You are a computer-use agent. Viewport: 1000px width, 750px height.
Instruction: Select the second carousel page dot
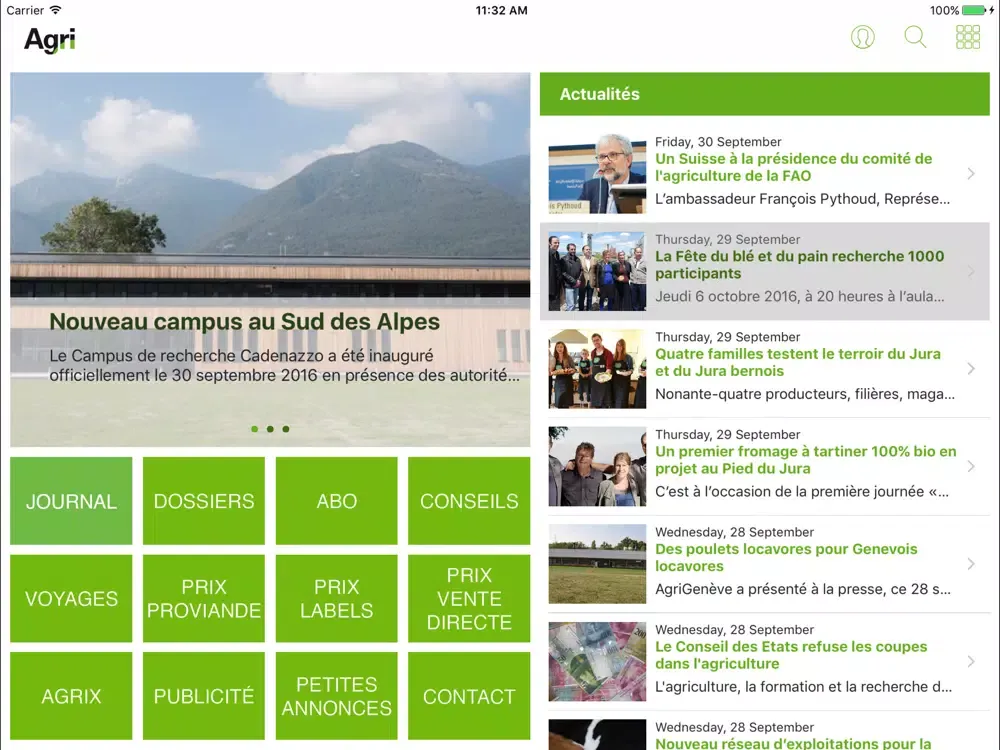270,429
